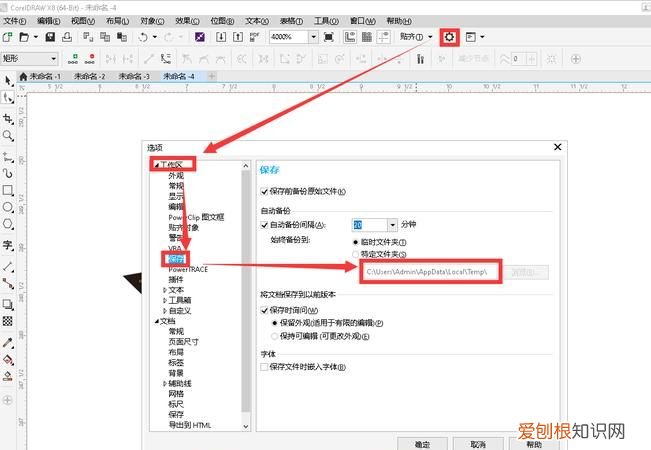Toggle the Show rulers icon

[x=350, y=37]
